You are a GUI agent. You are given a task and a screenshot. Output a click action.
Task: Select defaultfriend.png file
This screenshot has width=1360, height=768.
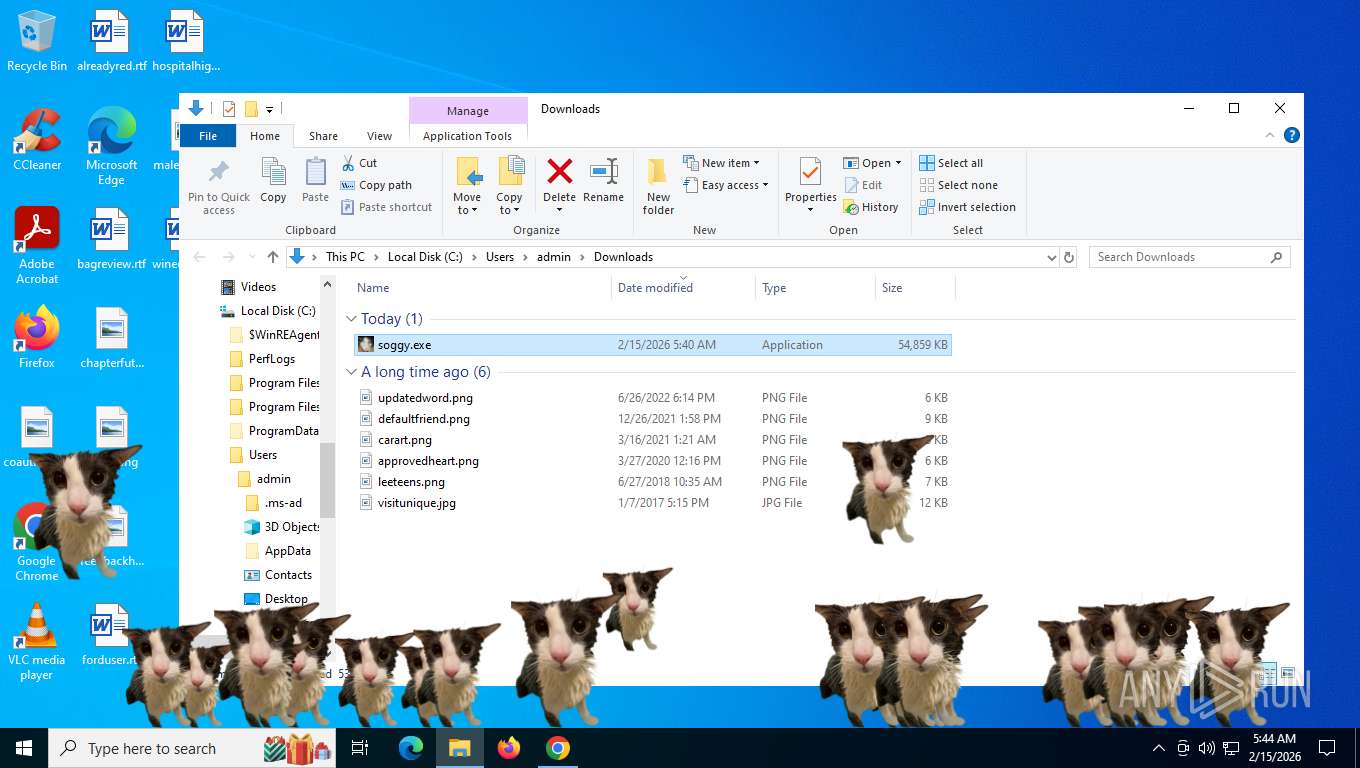click(x=653, y=419)
